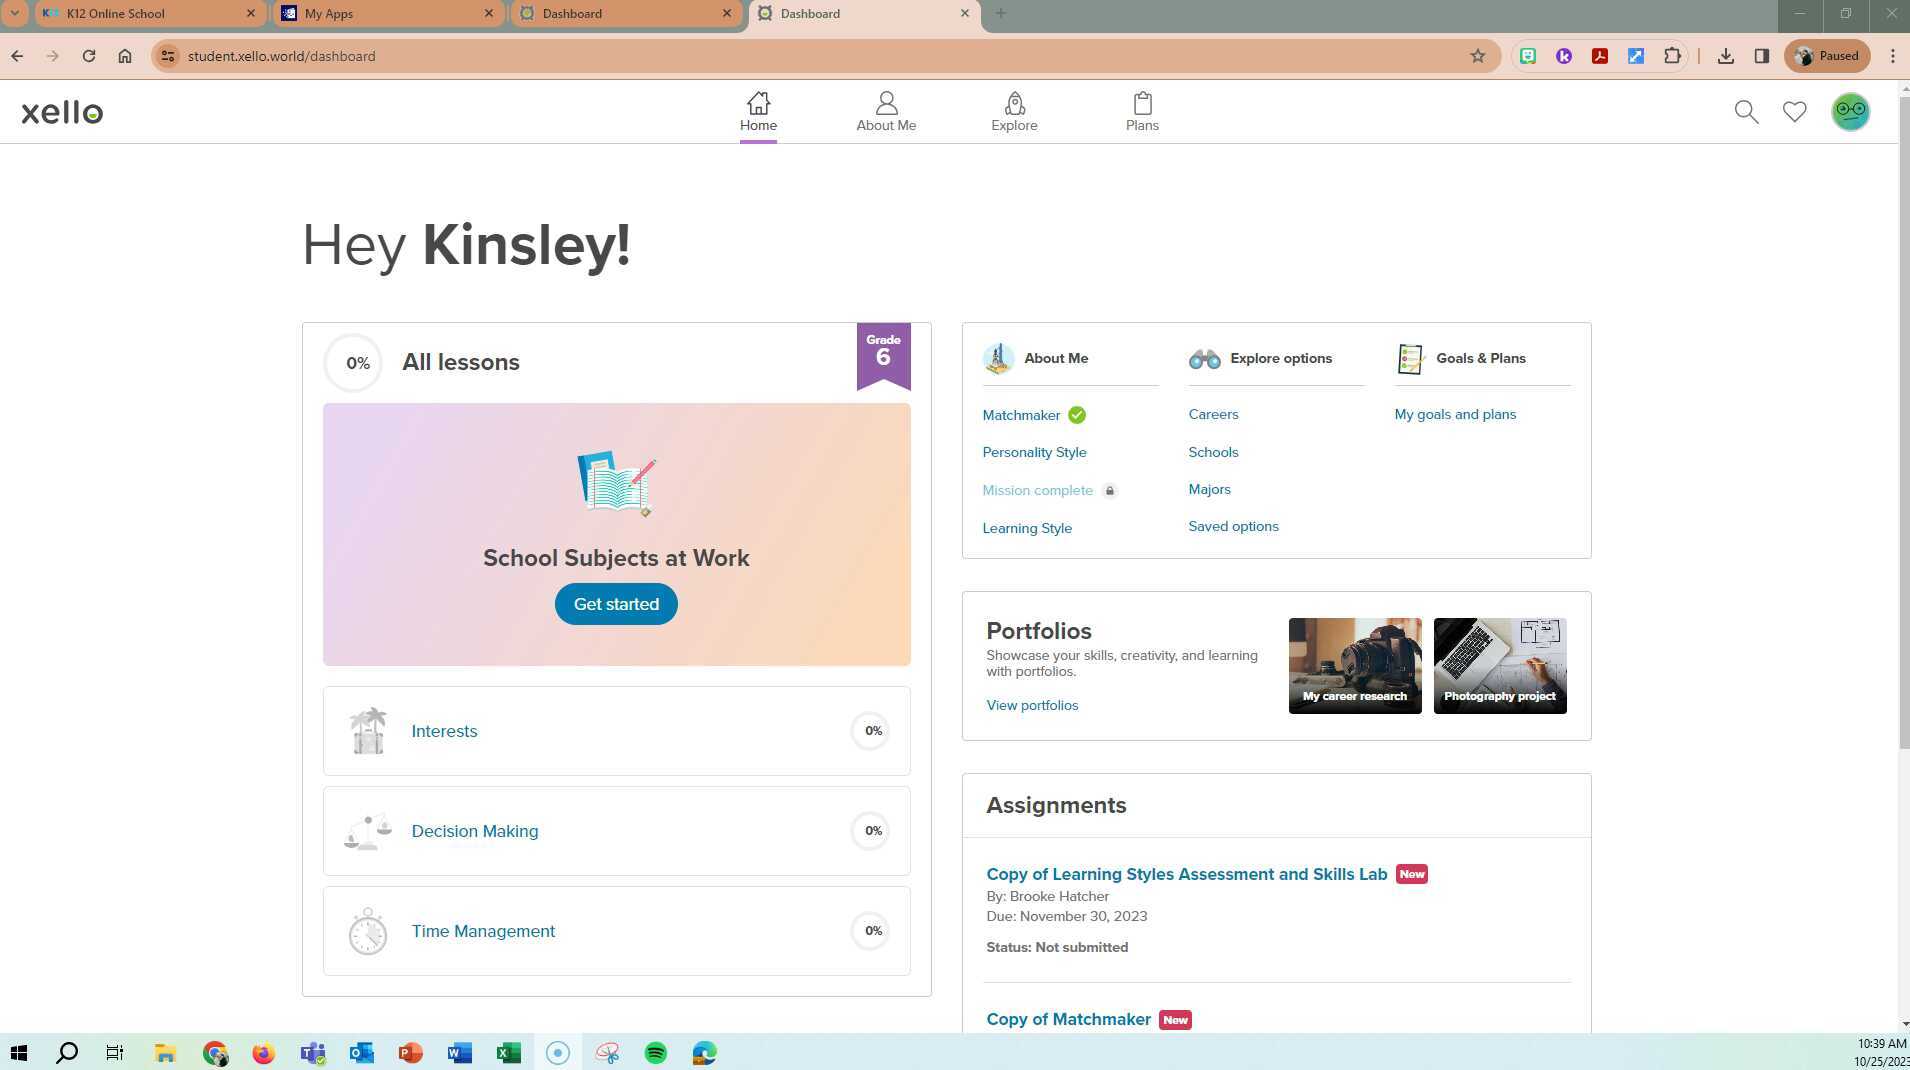This screenshot has height=1070, width=1910.
Task: Open search using the magnifying glass icon
Action: (x=1746, y=111)
